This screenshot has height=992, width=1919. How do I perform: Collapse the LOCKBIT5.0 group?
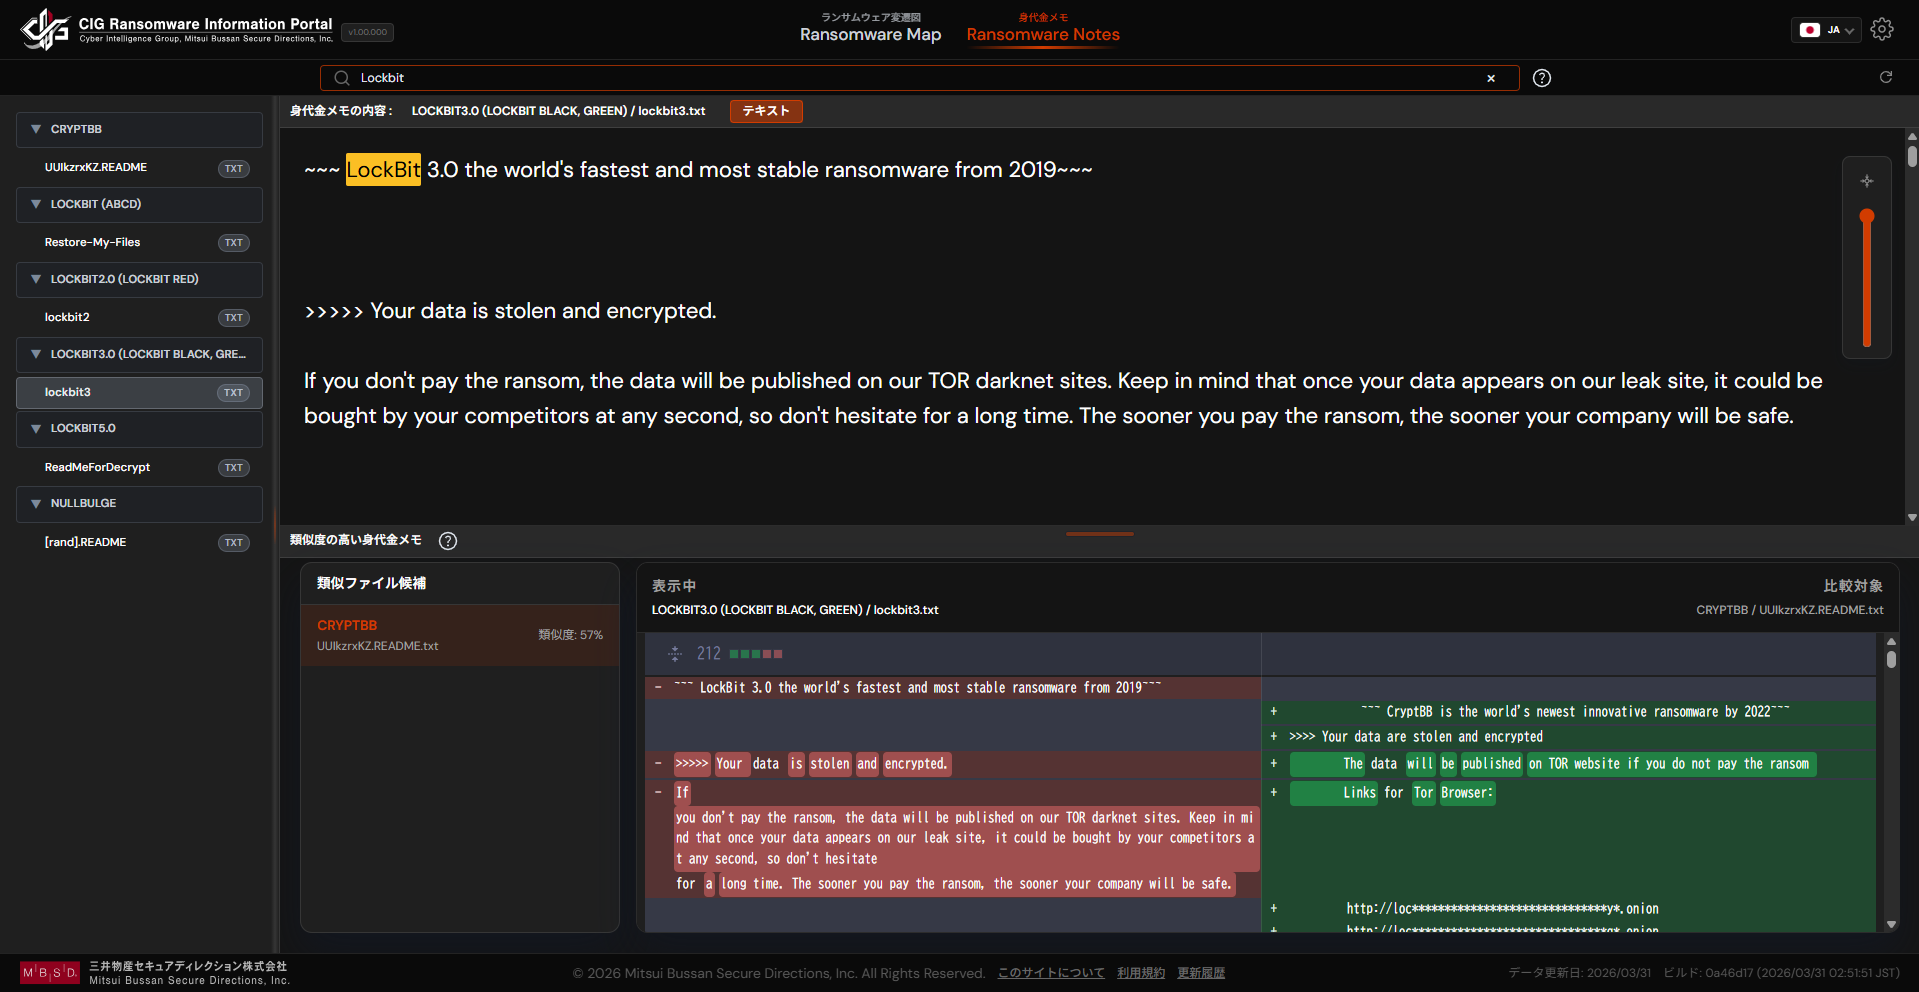point(139,429)
